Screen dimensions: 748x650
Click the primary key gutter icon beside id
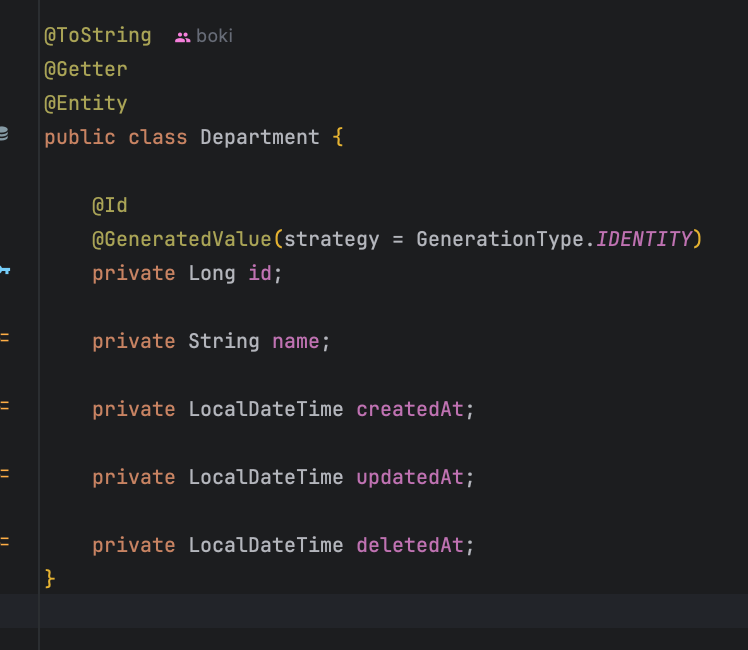[x=4, y=270]
